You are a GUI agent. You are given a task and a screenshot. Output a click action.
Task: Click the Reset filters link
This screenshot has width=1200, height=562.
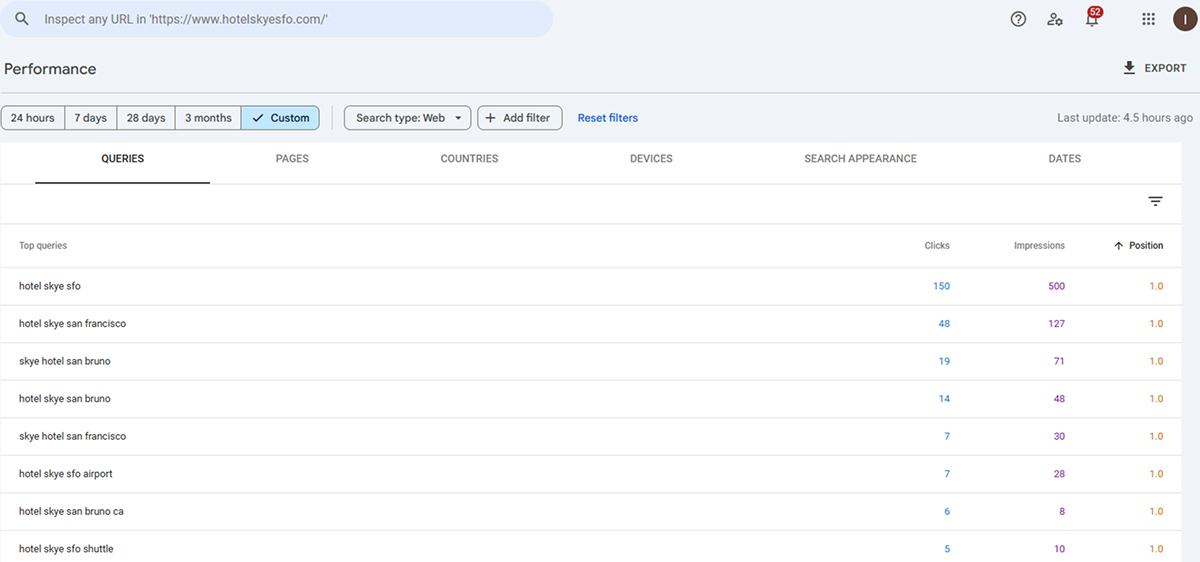pyautogui.click(x=608, y=118)
